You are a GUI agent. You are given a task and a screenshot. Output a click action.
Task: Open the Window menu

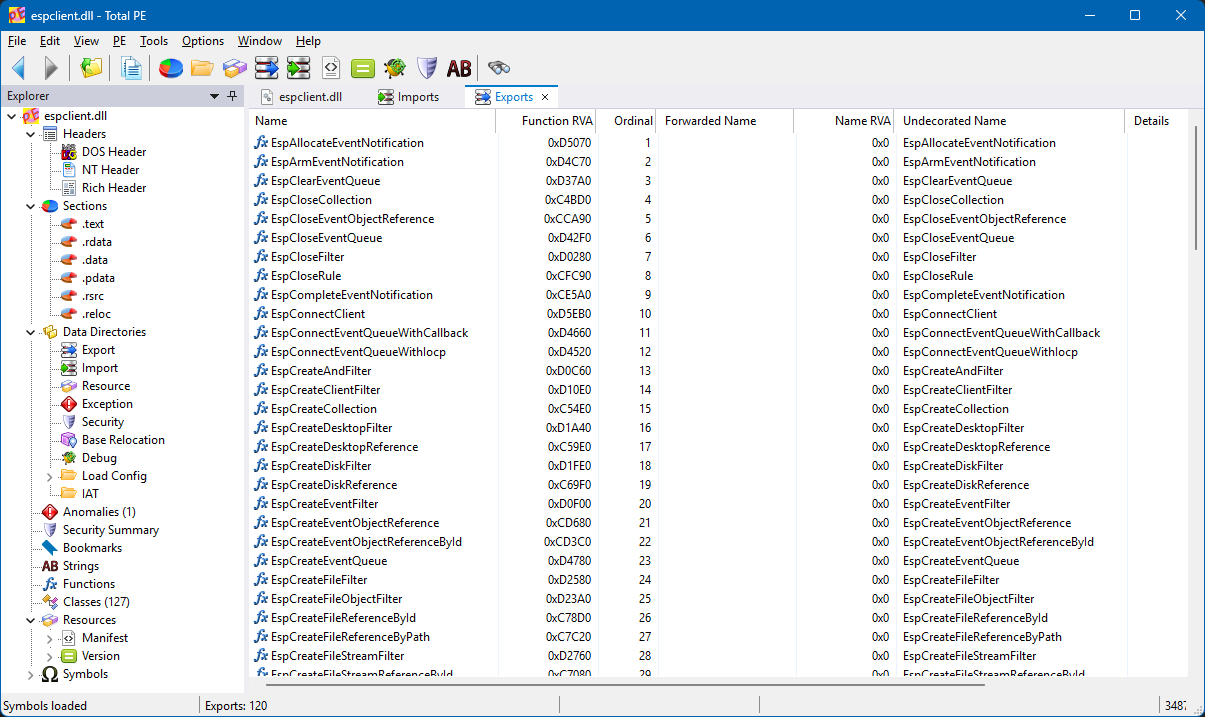[260, 41]
